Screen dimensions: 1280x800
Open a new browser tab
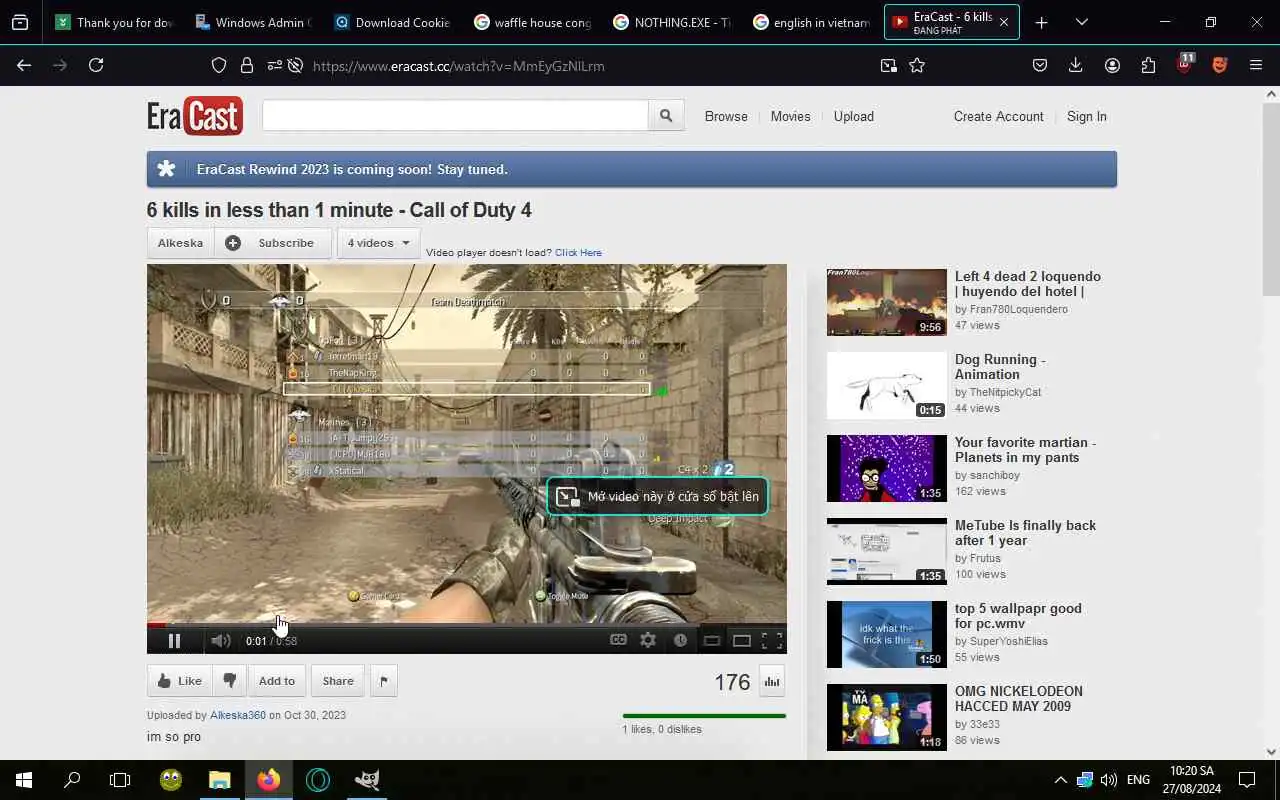pyautogui.click(x=1041, y=22)
